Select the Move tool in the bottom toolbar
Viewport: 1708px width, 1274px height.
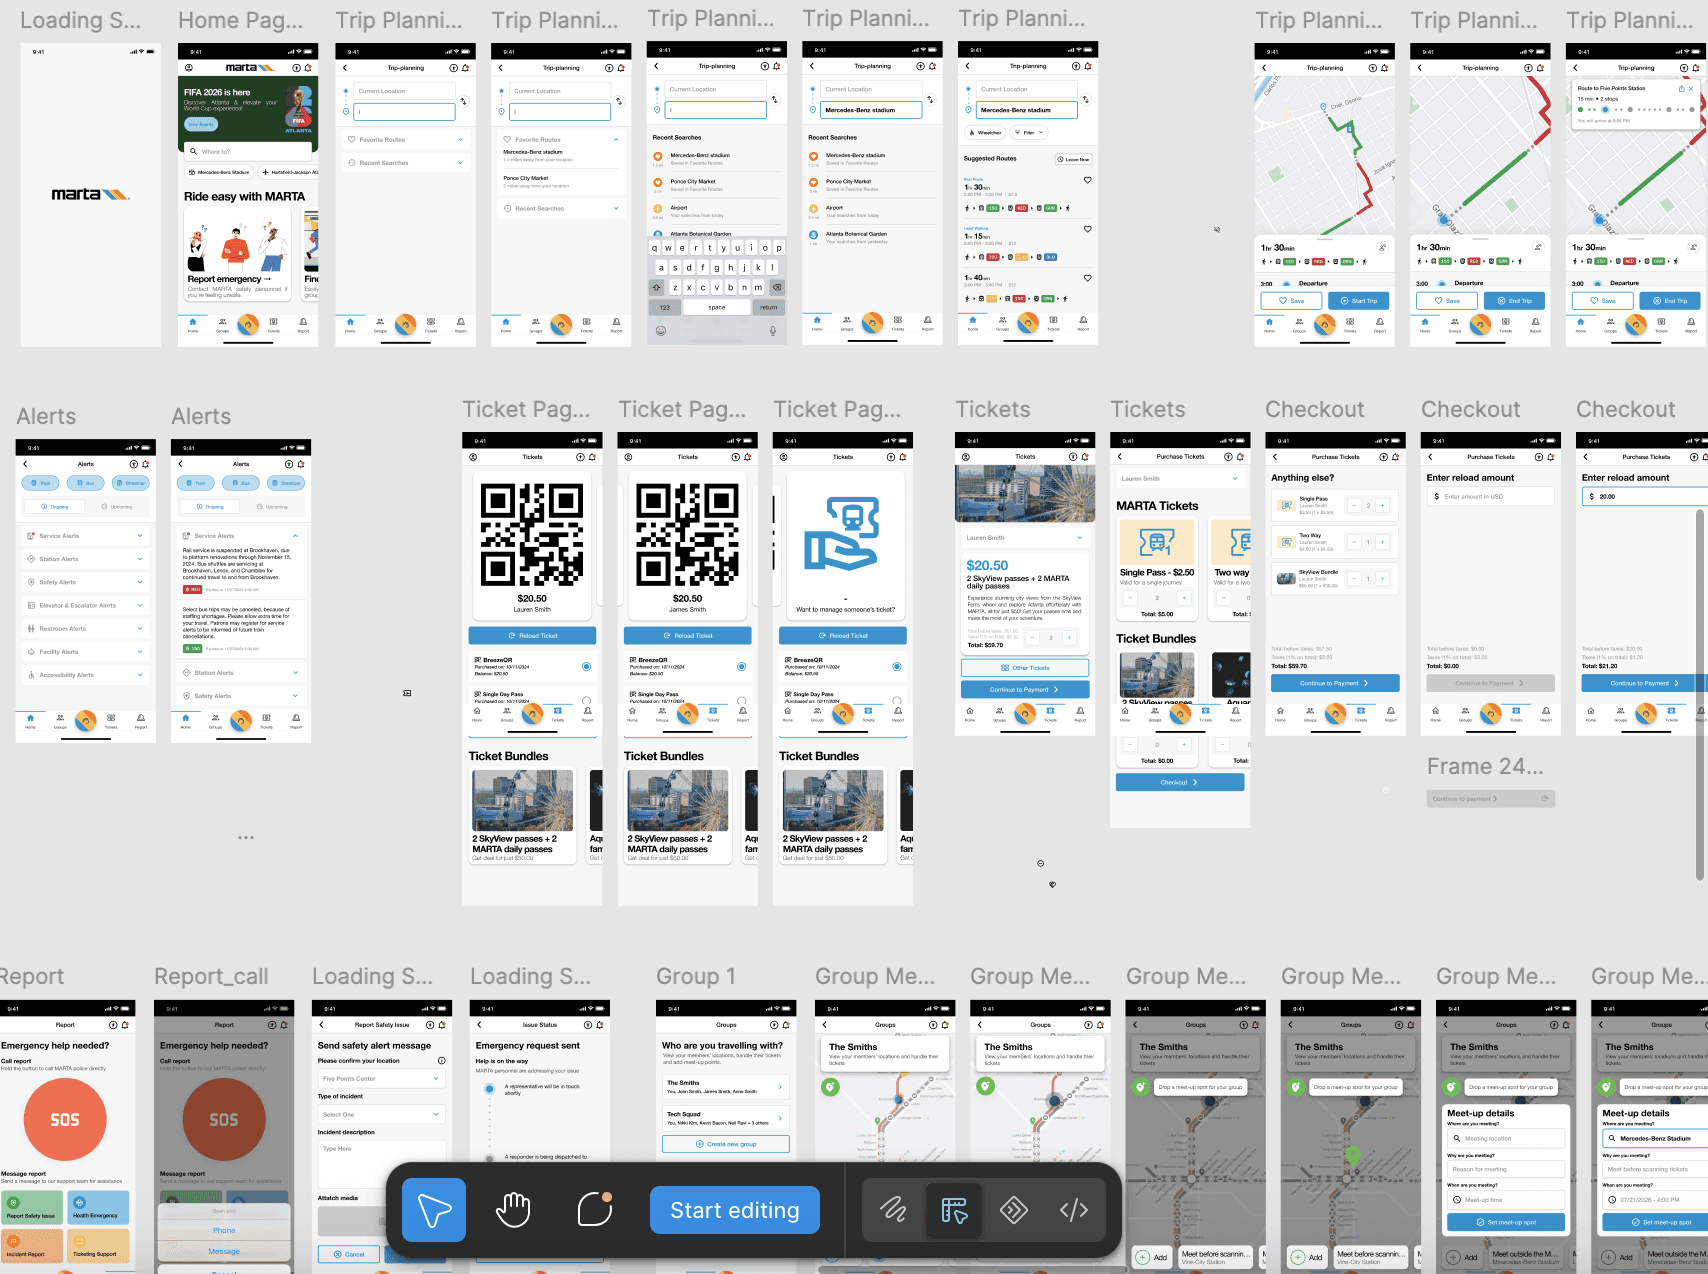click(434, 1210)
